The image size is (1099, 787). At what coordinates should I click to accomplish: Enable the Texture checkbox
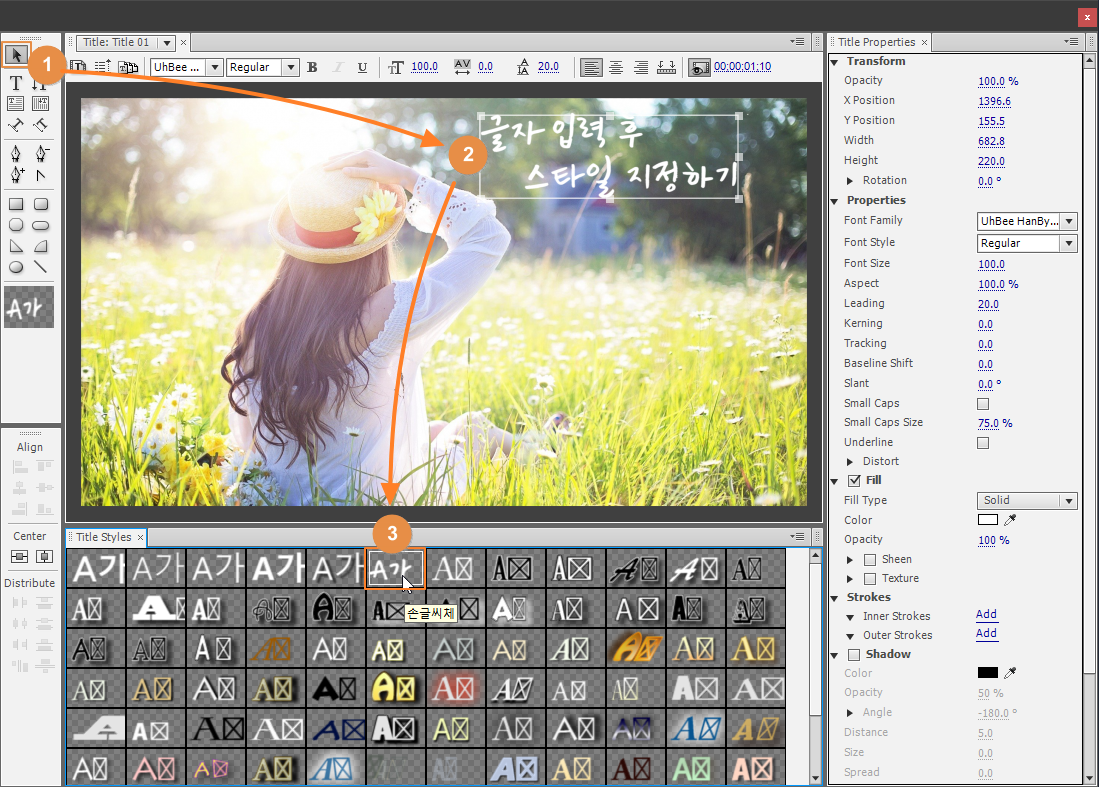coord(870,579)
